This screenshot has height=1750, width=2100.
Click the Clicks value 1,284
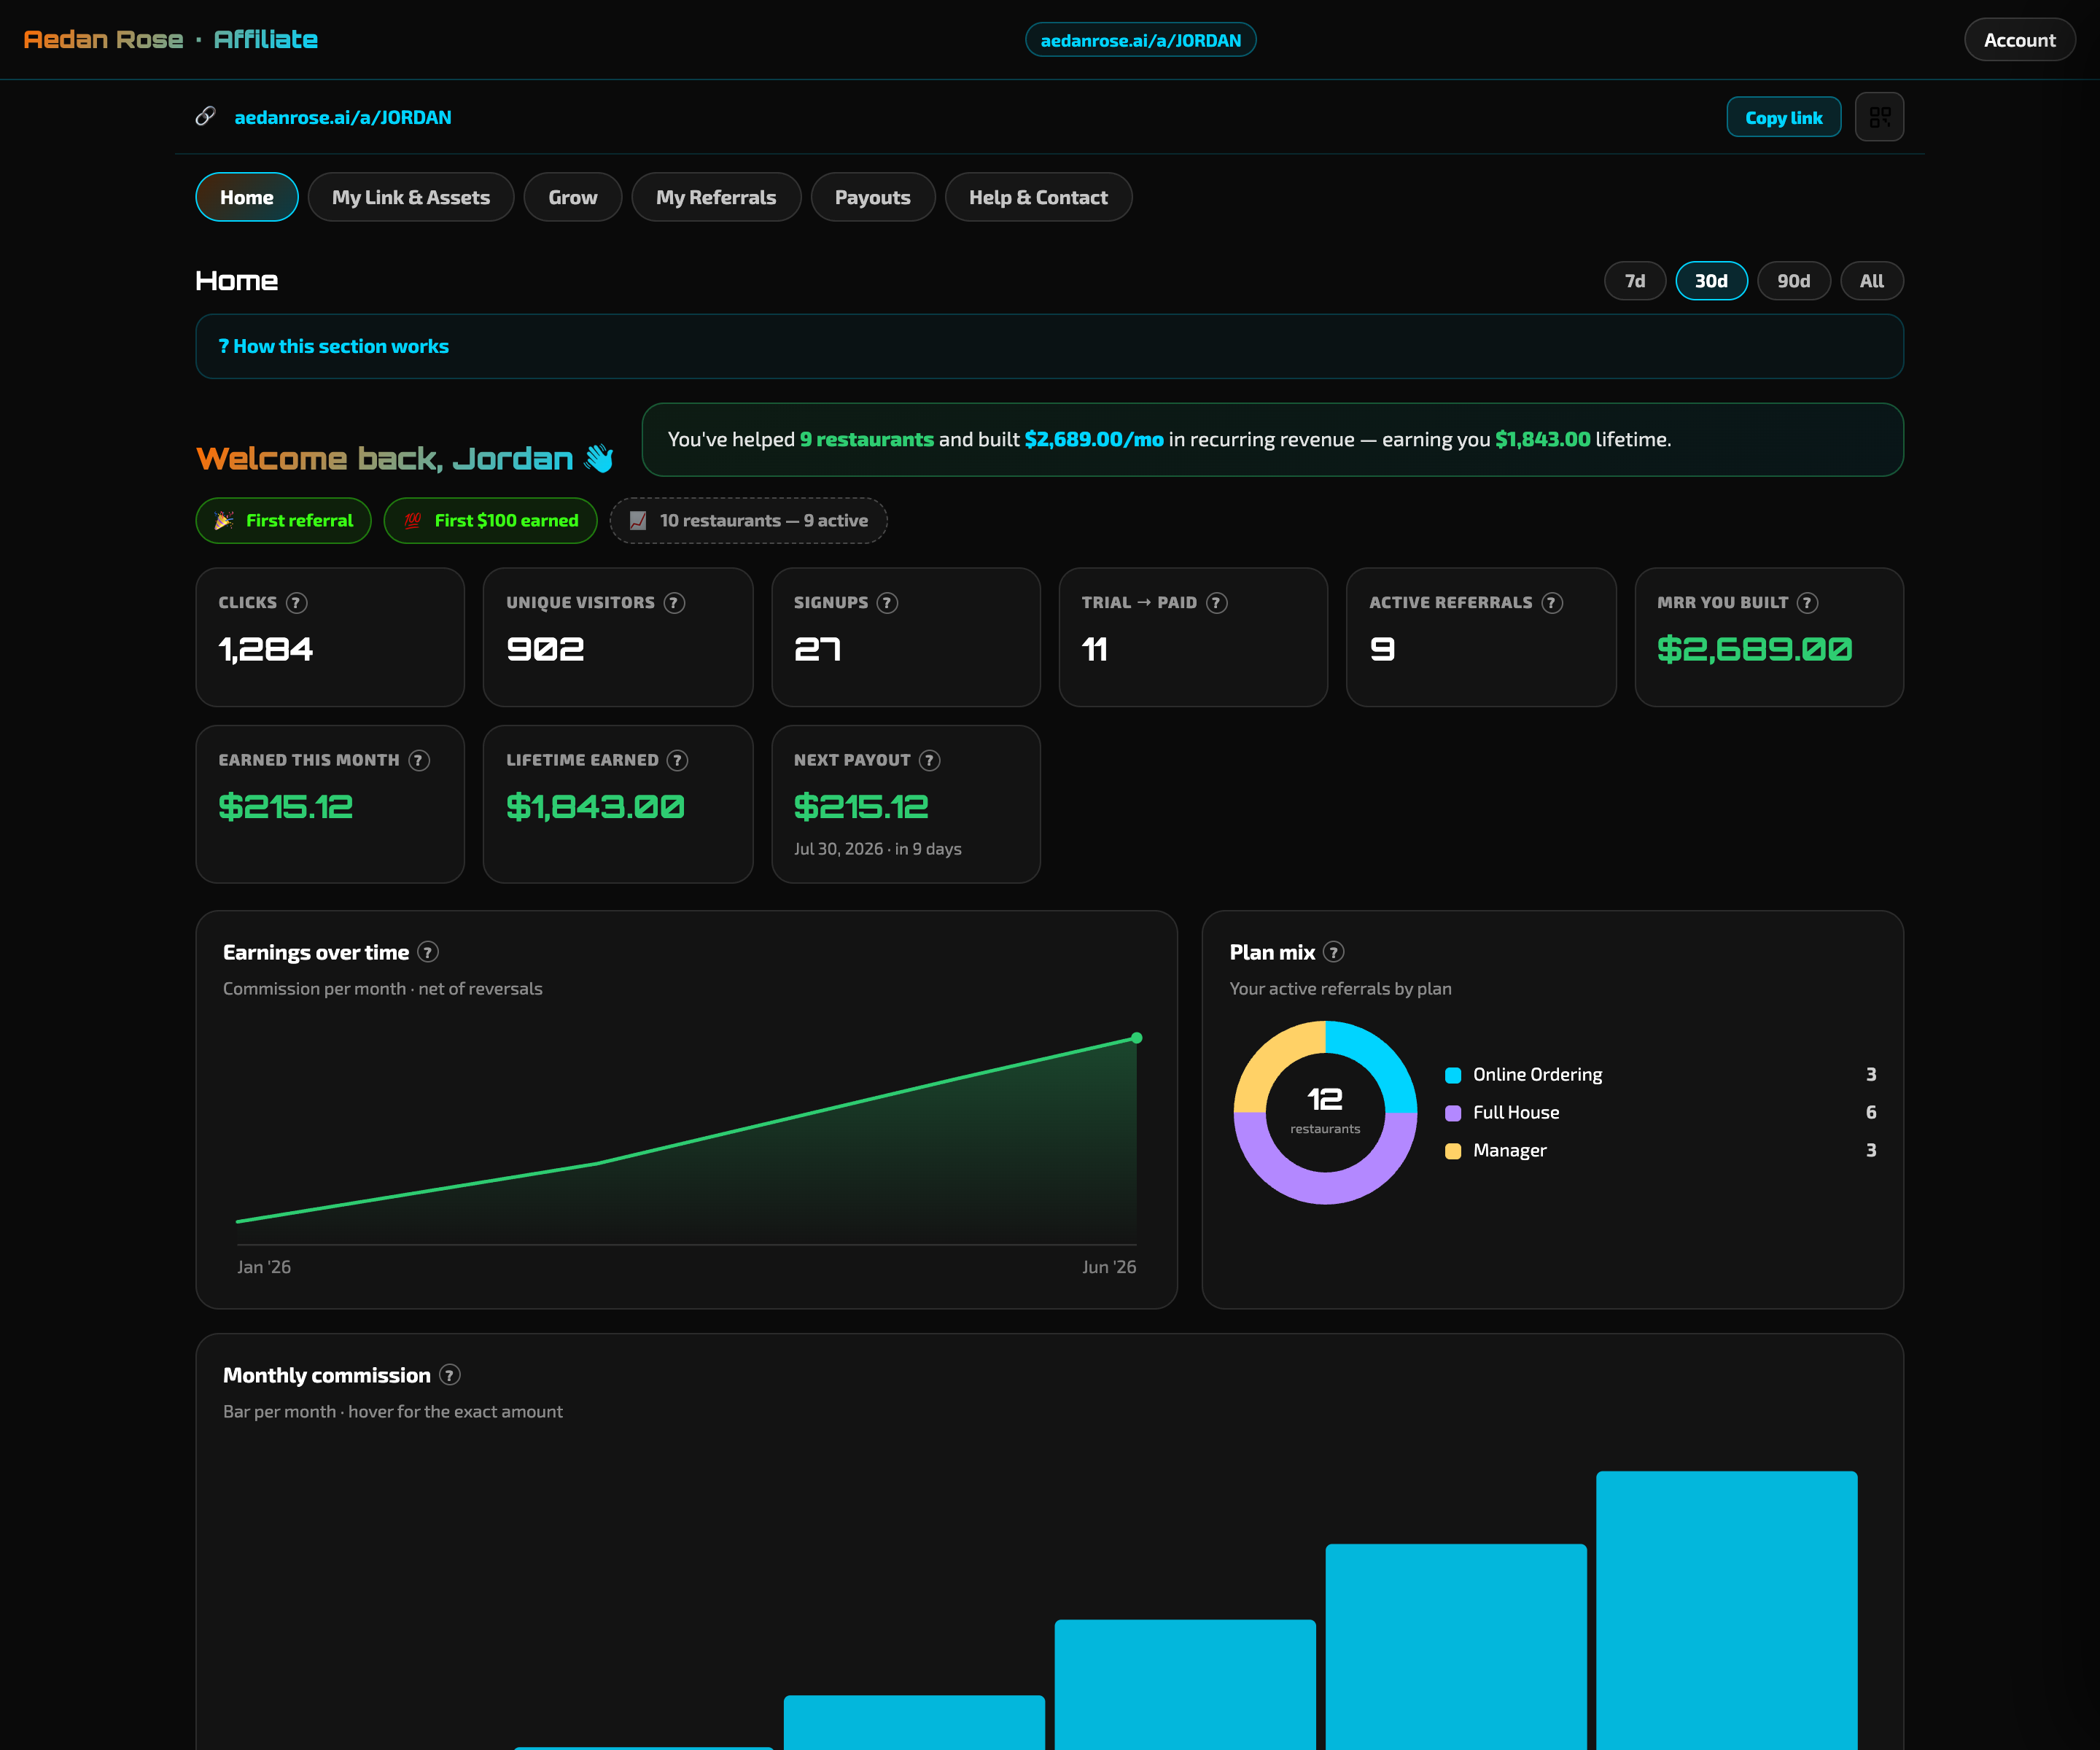click(x=265, y=649)
